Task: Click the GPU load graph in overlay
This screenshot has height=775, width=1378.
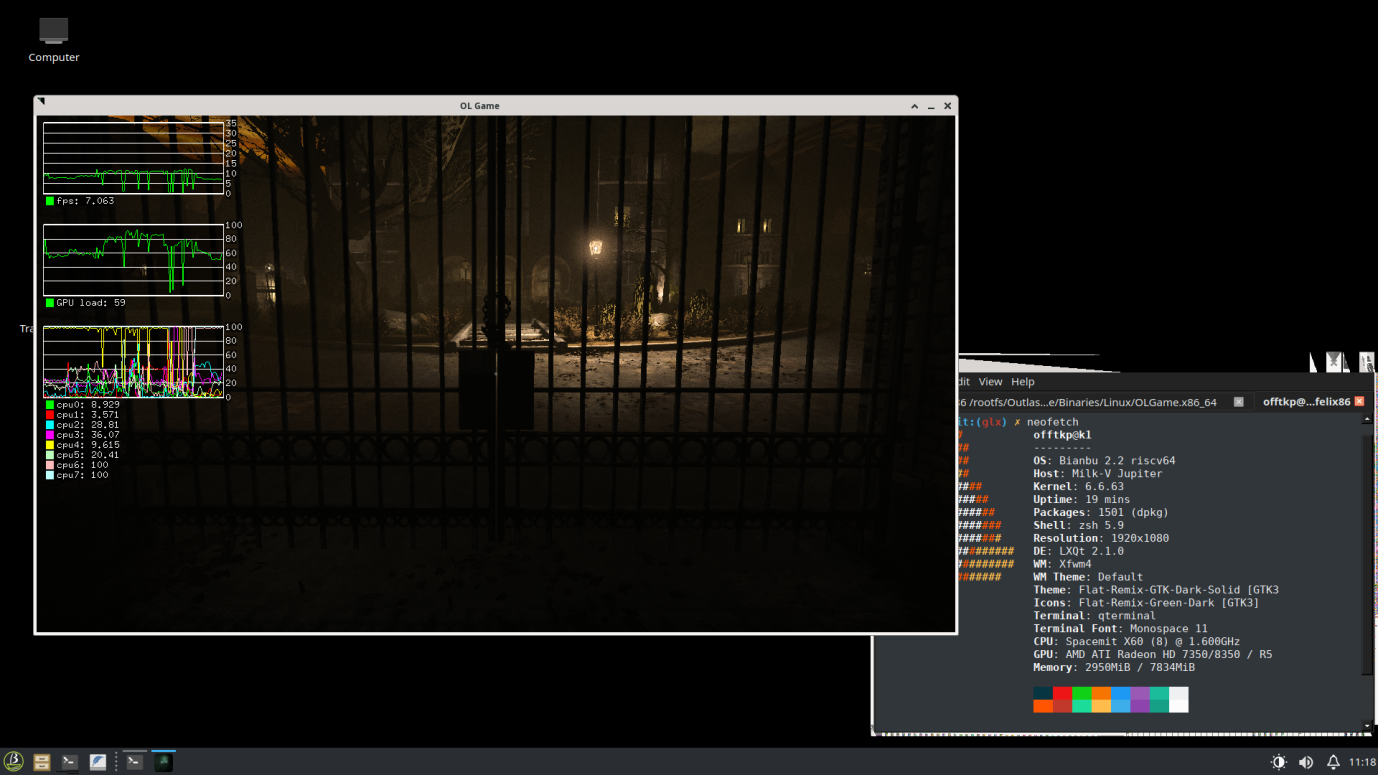Action: point(133,260)
